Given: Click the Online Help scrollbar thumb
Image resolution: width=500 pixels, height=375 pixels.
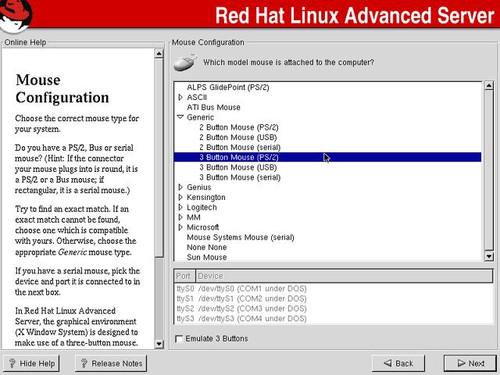Looking at the screenshot, I should [159, 158].
